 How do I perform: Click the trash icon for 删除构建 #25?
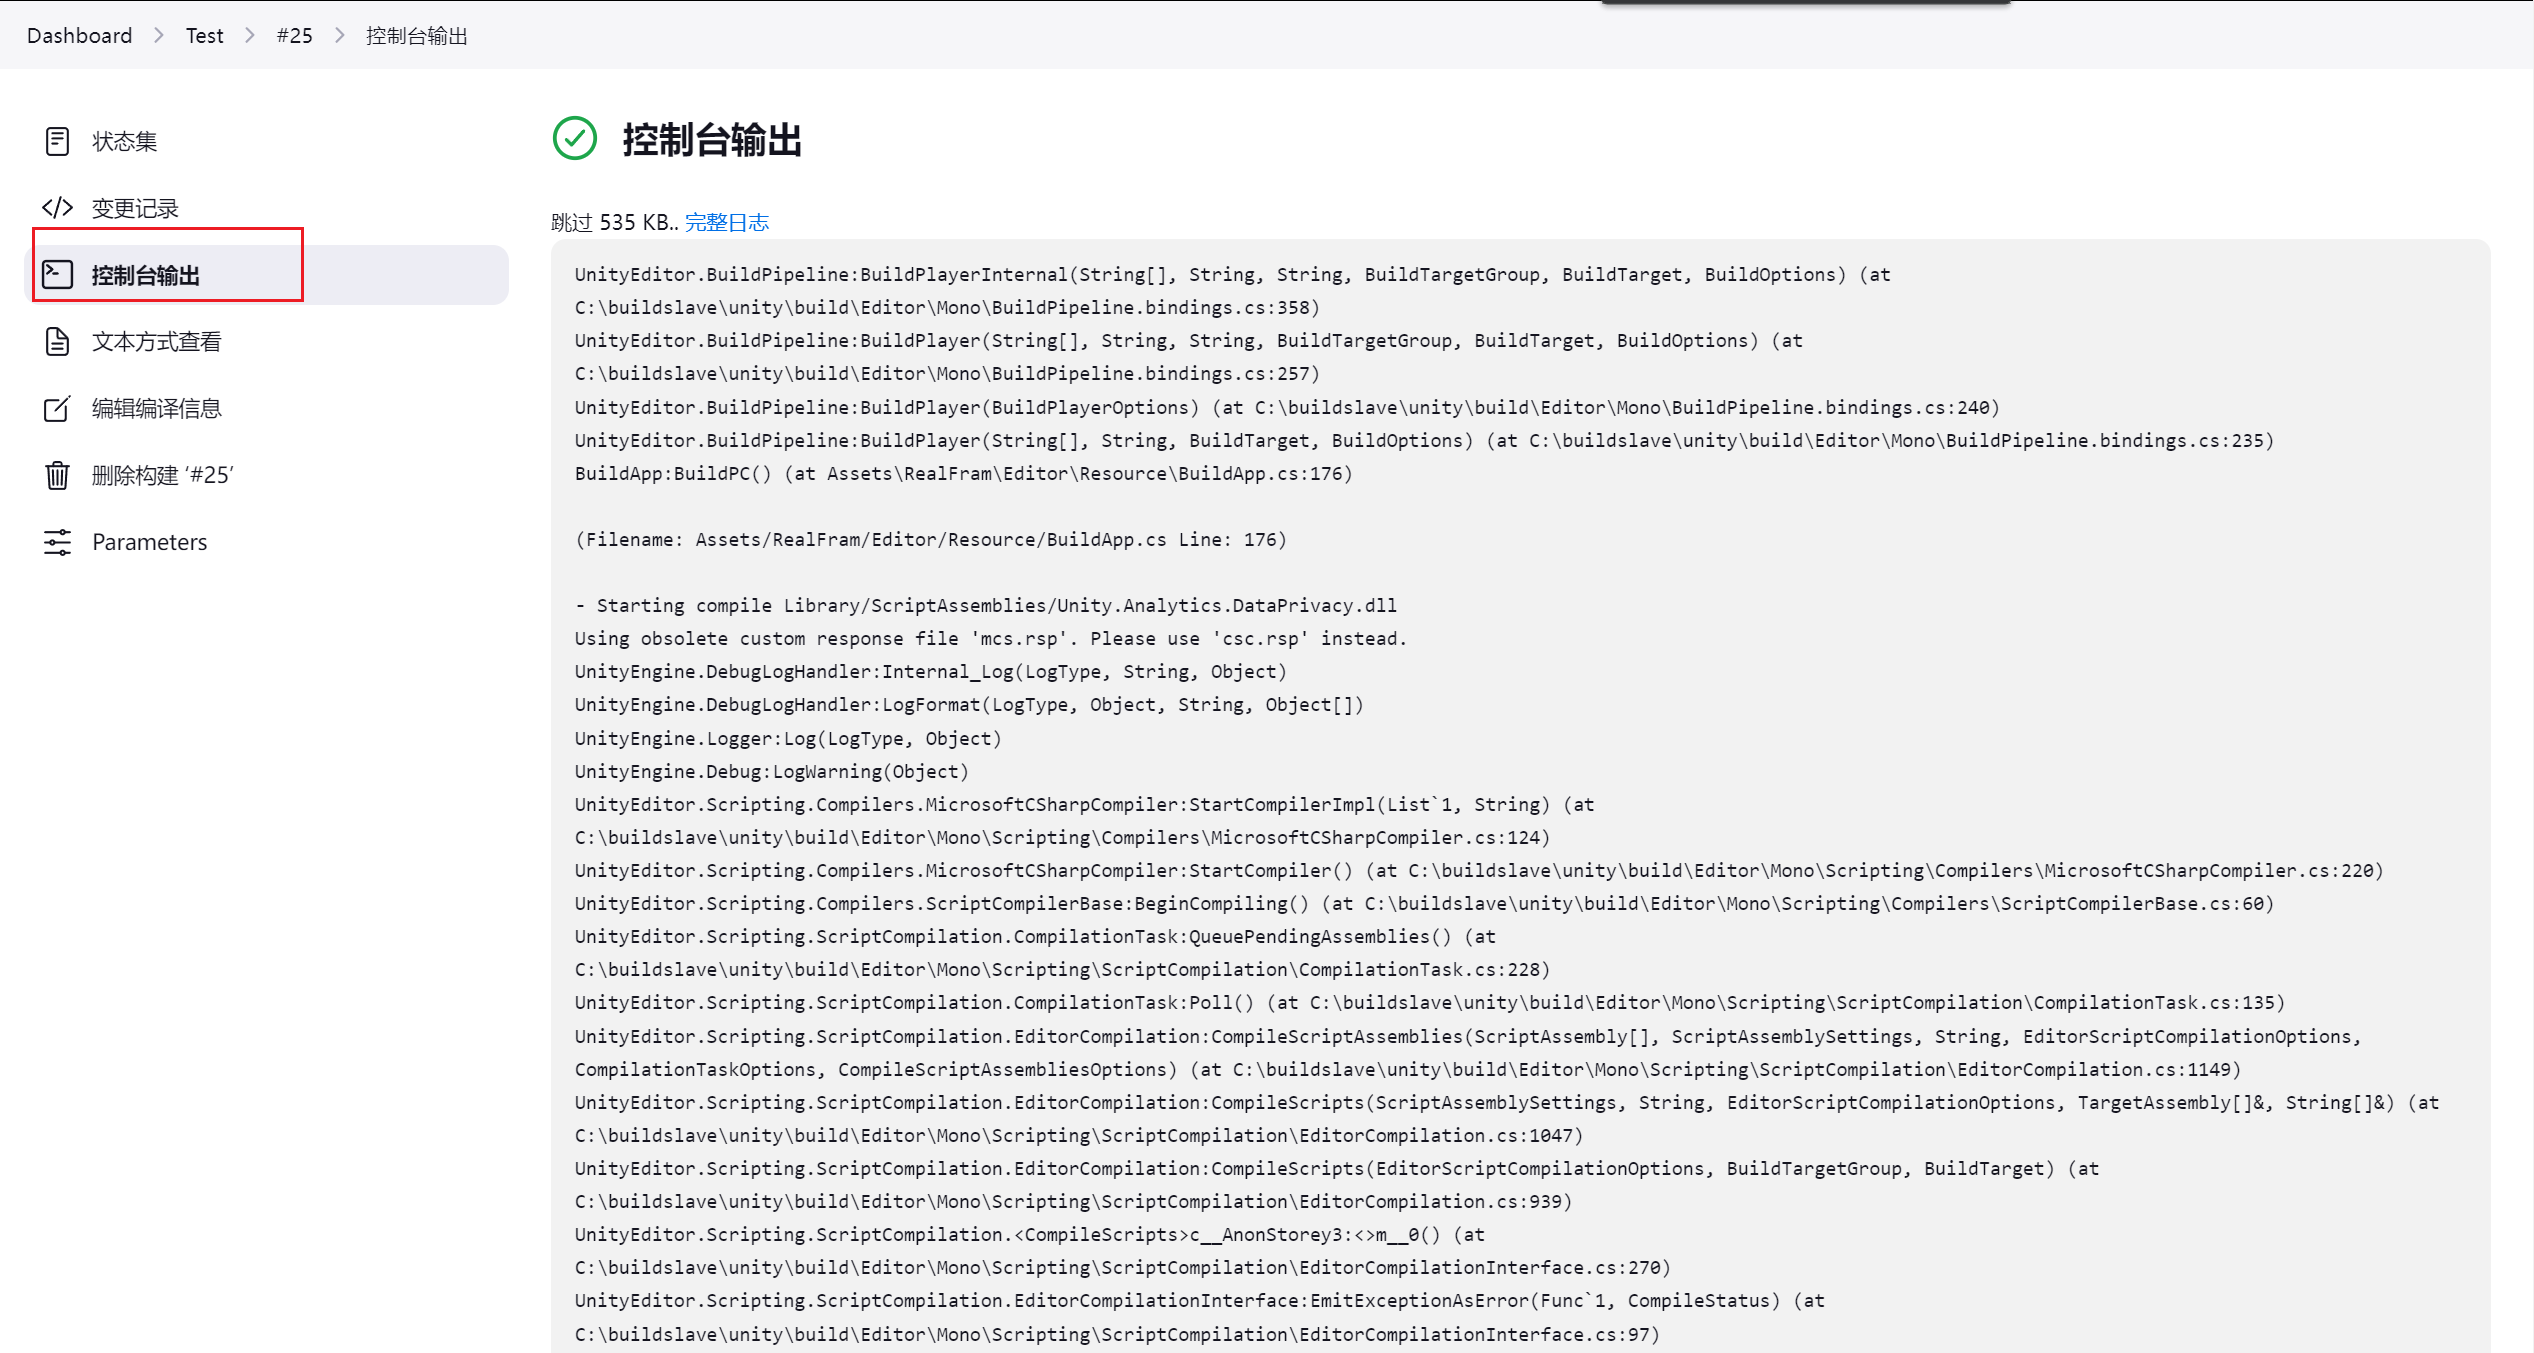[x=57, y=475]
